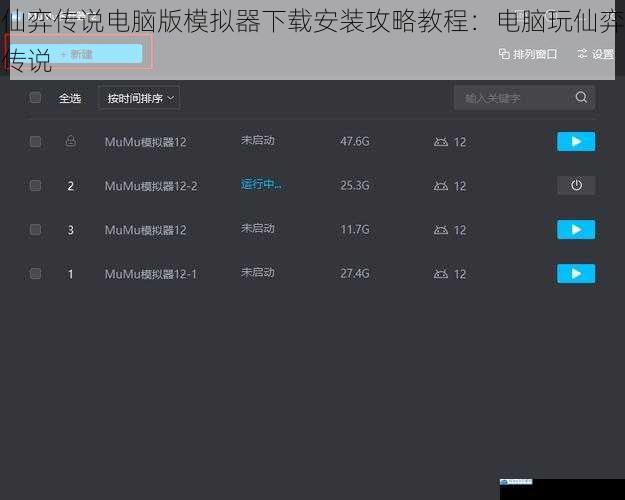Select the MuMu模拟器12-1 name text
This screenshot has width=625, height=500.
[x=151, y=274]
